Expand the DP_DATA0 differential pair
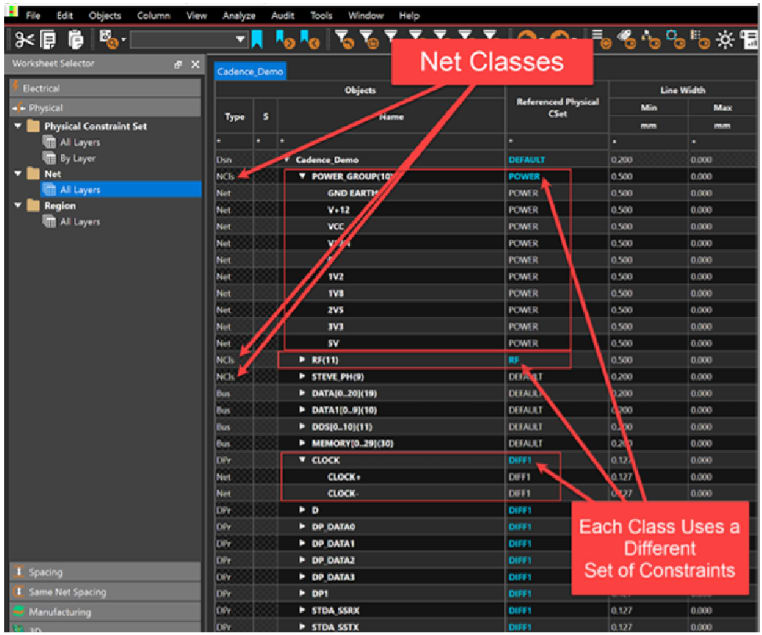 (x=302, y=527)
